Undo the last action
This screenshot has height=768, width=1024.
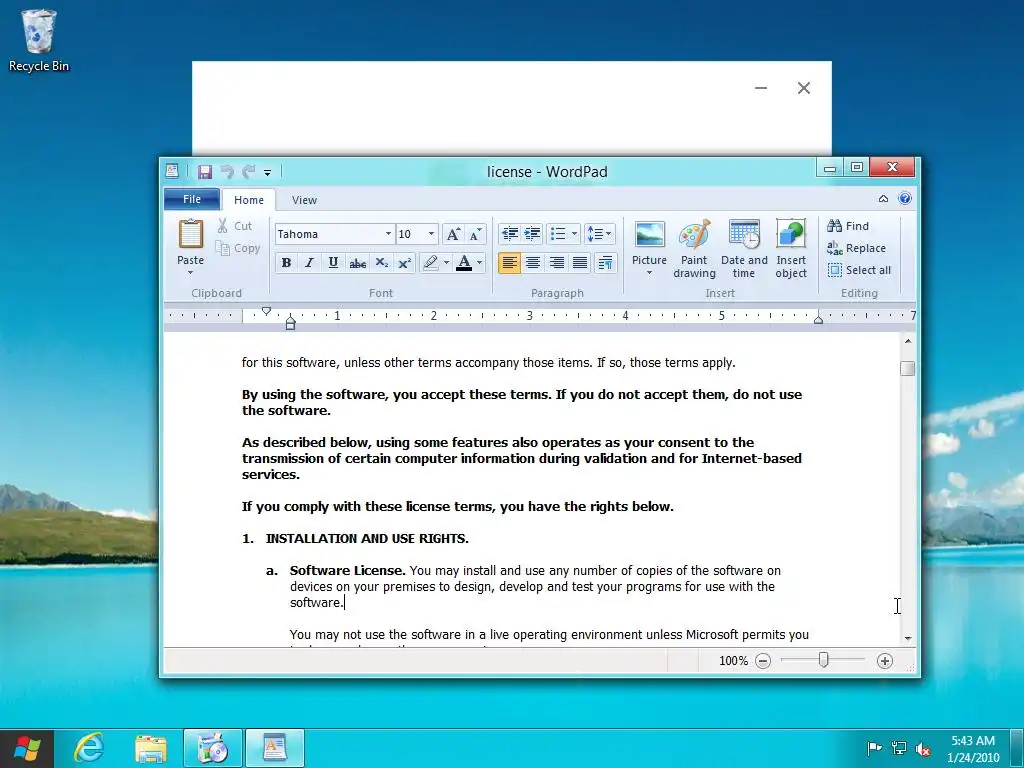227,172
